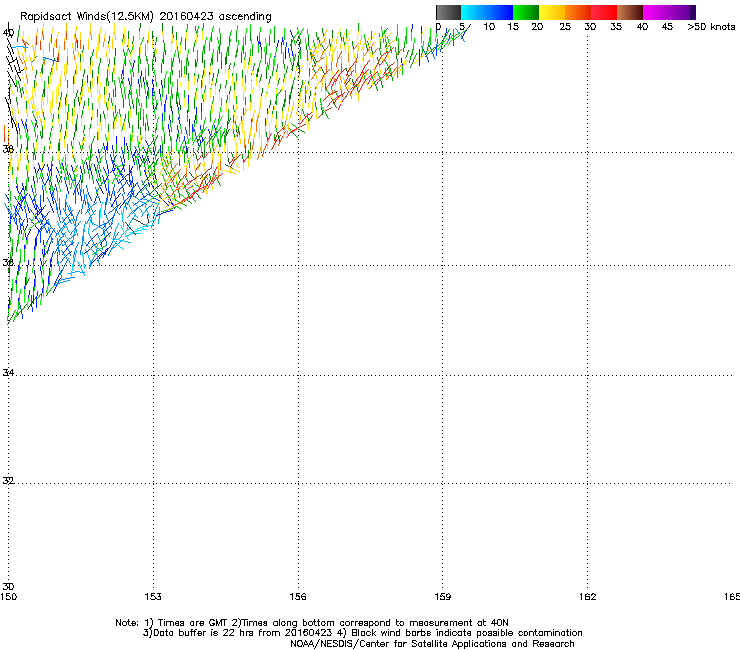740x650 pixels.
Task: Click the cyan 5-10 knots color swatch
Action: coord(474,12)
